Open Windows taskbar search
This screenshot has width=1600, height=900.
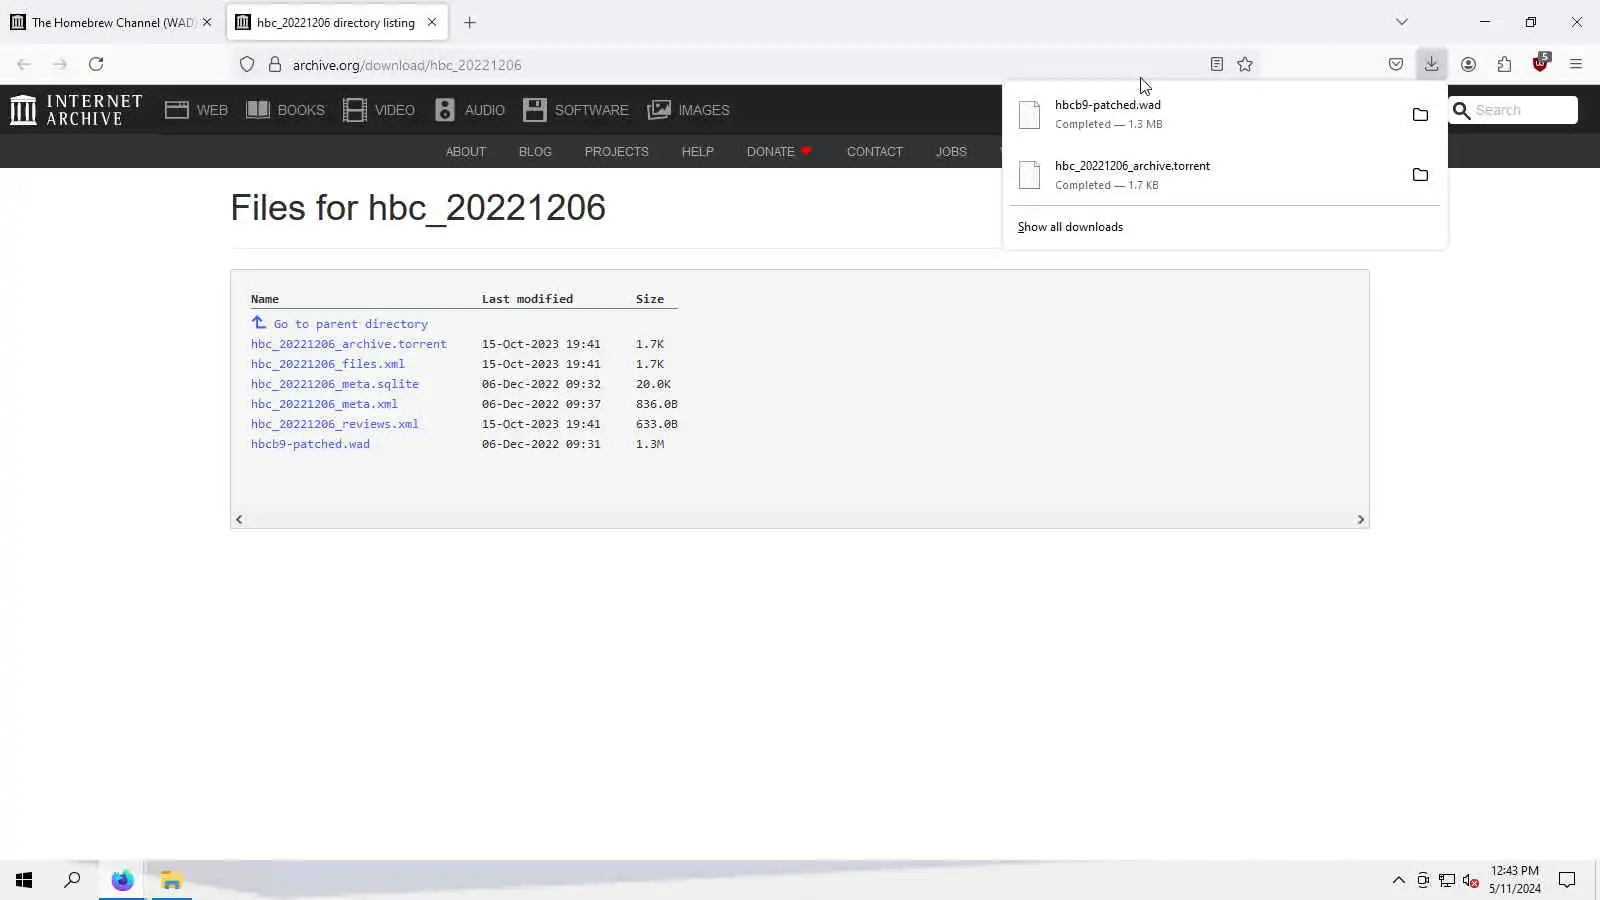coord(72,880)
